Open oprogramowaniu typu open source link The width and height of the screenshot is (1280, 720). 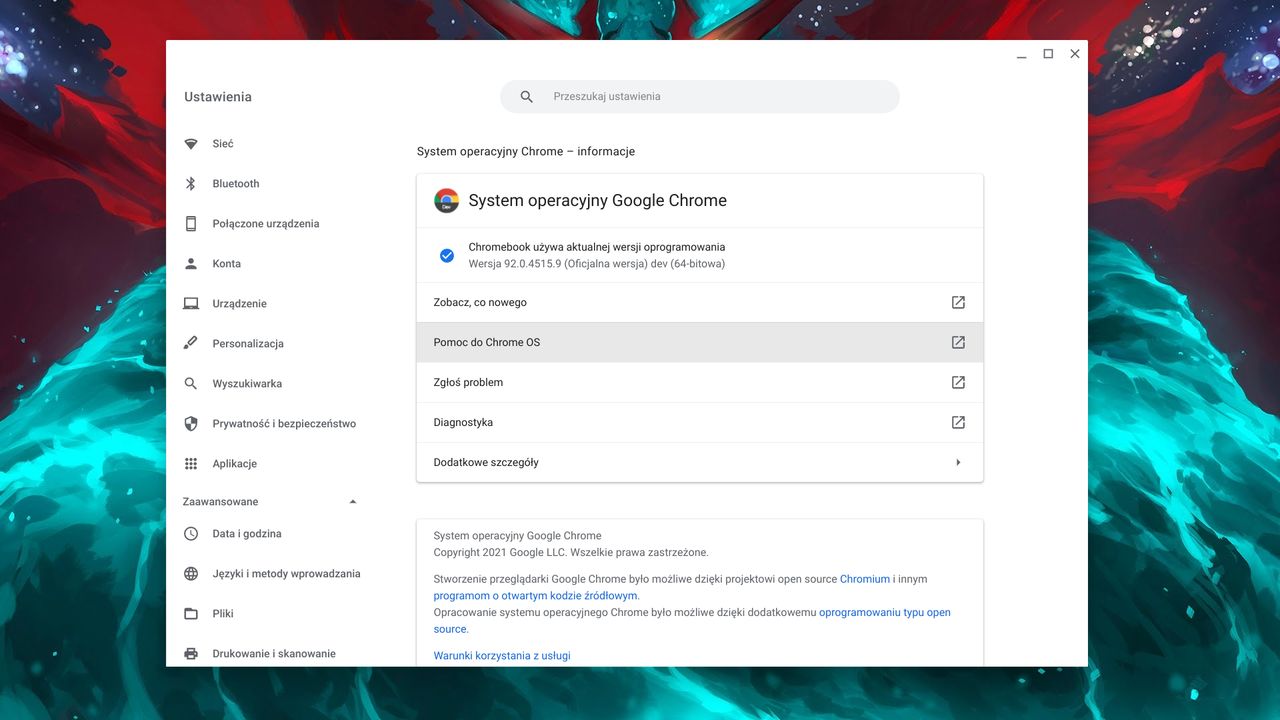click(x=692, y=621)
